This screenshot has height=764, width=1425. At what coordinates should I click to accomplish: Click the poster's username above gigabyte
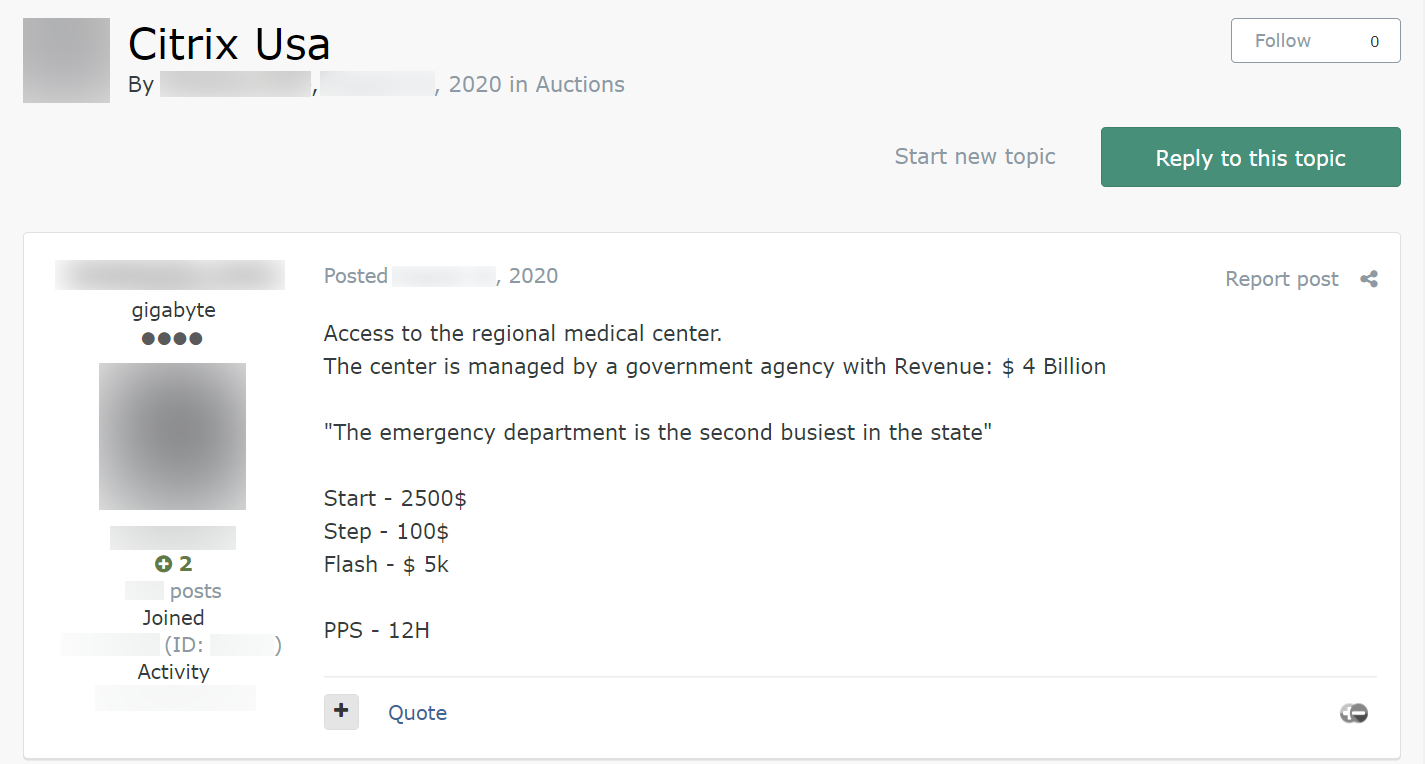point(170,275)
